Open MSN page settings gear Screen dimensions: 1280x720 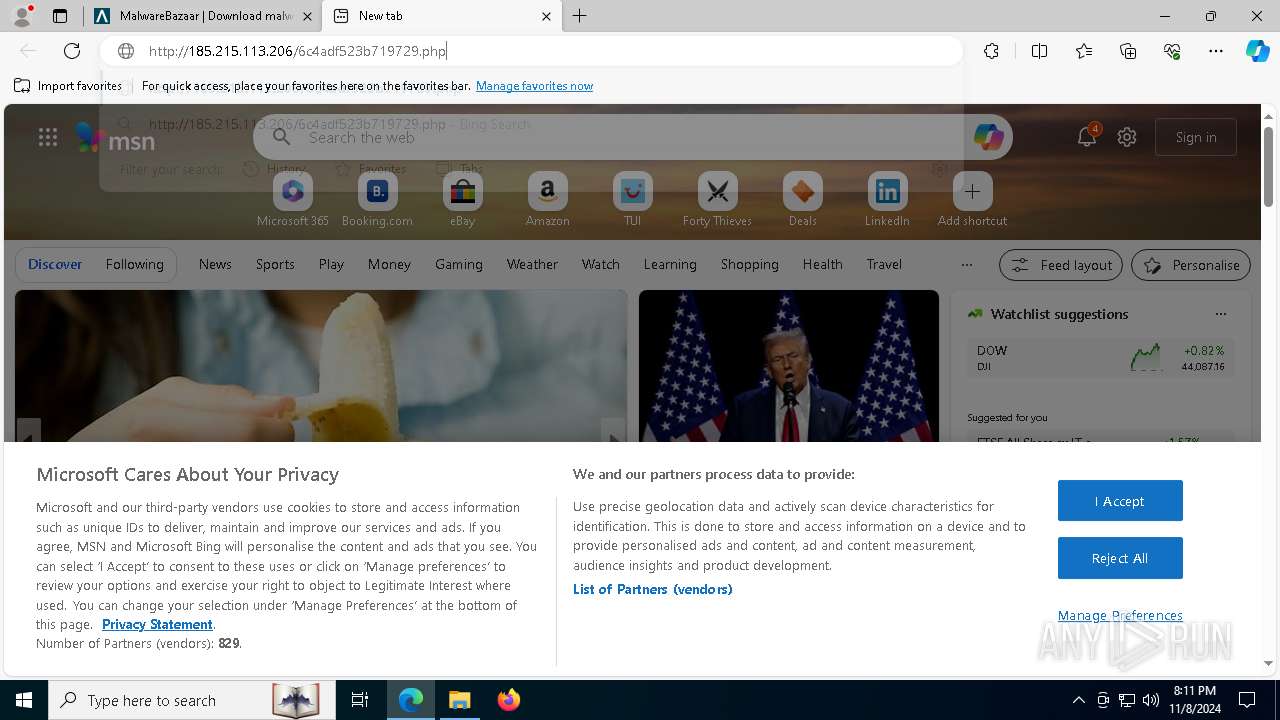point(1127,137)
